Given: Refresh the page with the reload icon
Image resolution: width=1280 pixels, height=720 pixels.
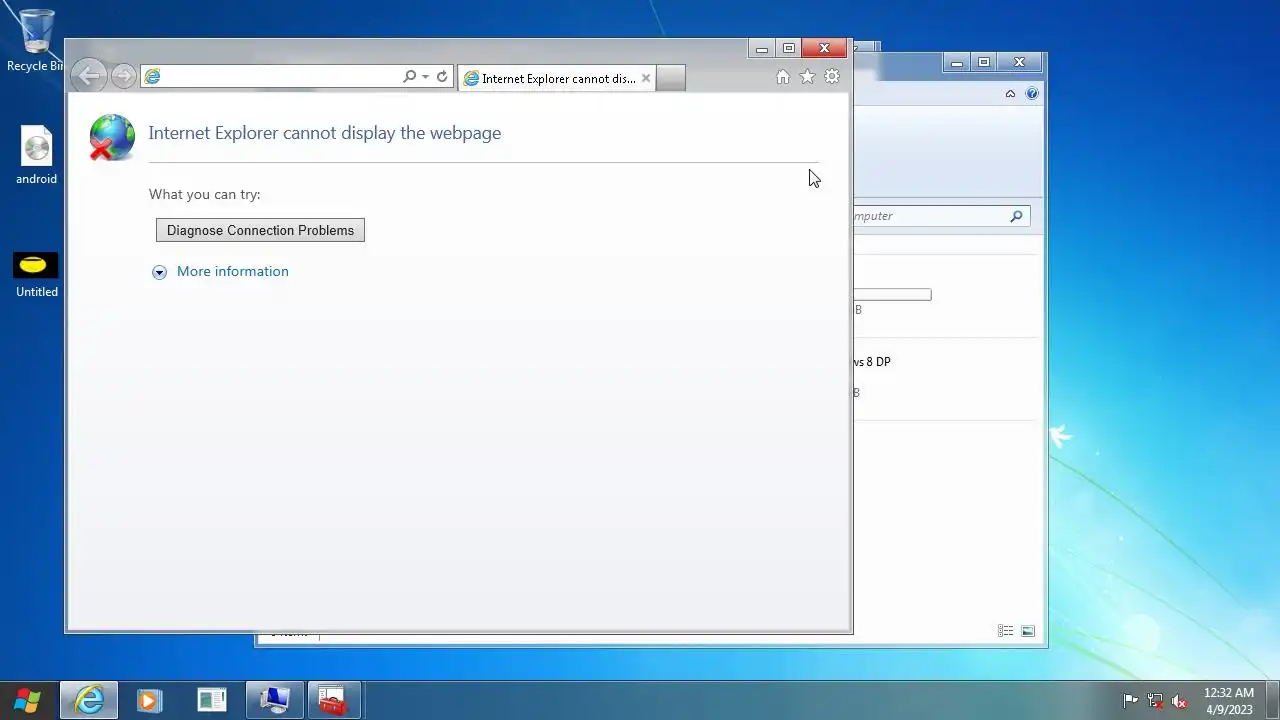Looking at the screenshot, I should click(442, 77).
